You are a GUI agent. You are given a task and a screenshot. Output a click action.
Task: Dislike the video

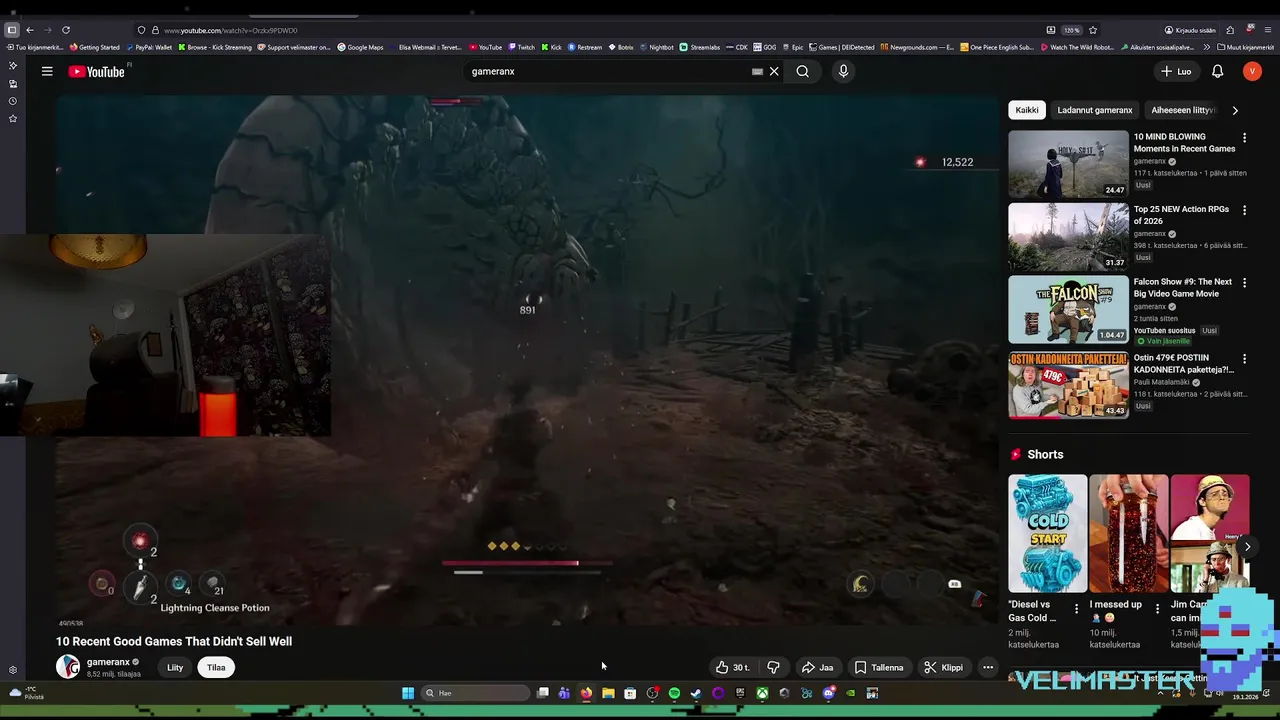click(773, 667)
